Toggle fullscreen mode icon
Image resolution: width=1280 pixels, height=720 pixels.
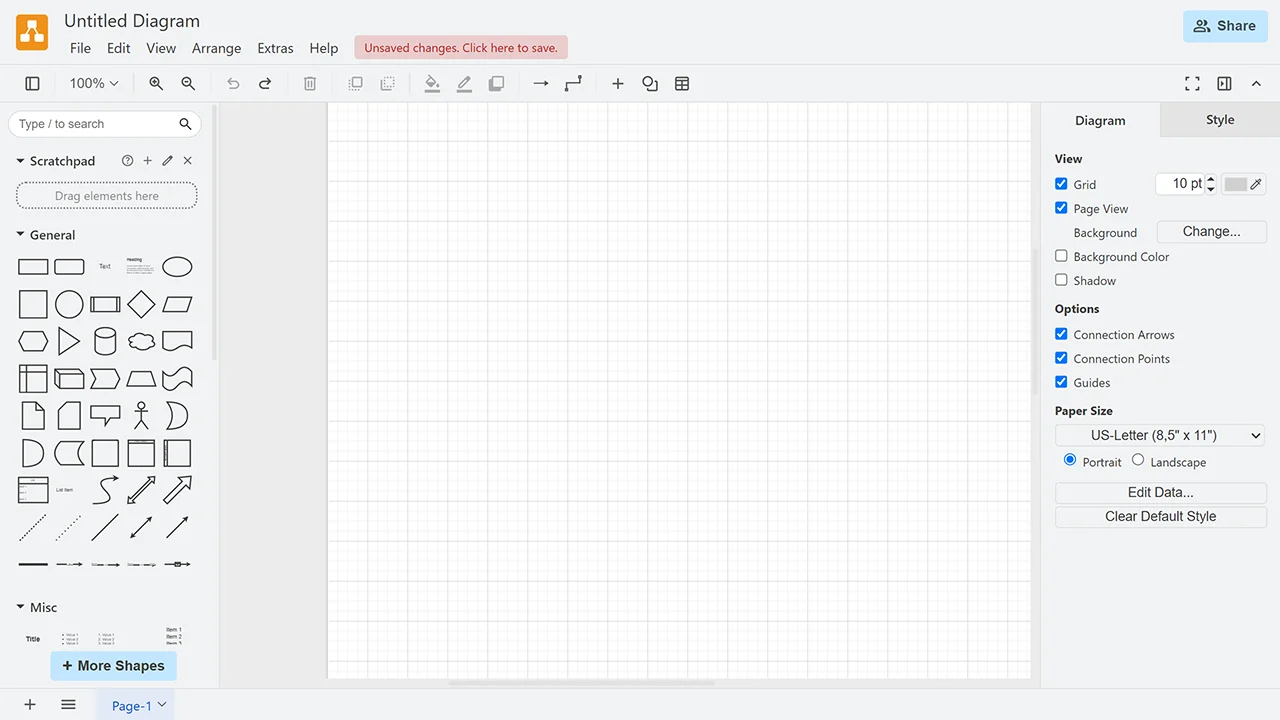(x=1192, y=84)
